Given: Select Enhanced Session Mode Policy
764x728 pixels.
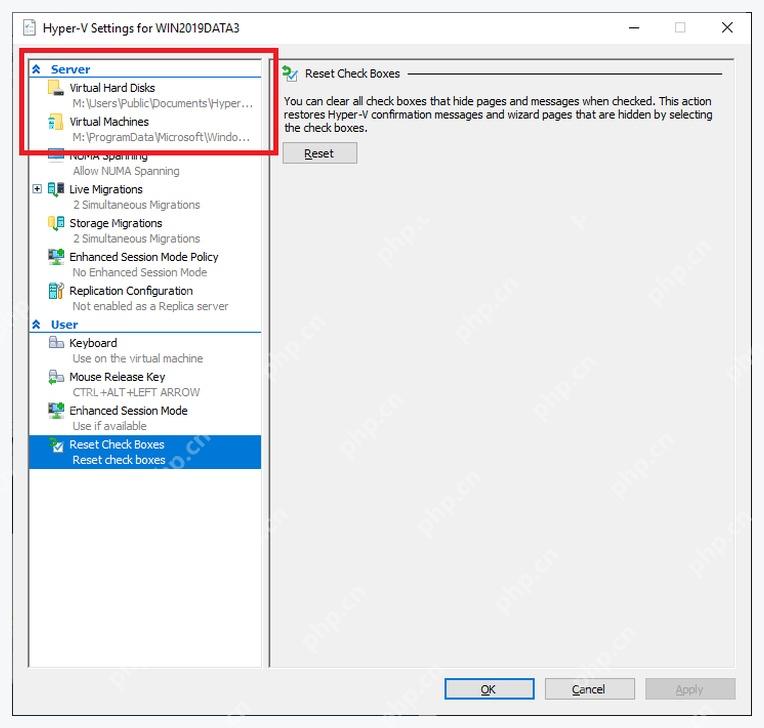Looking at the screenshot, I should click(x=144, y=257).
